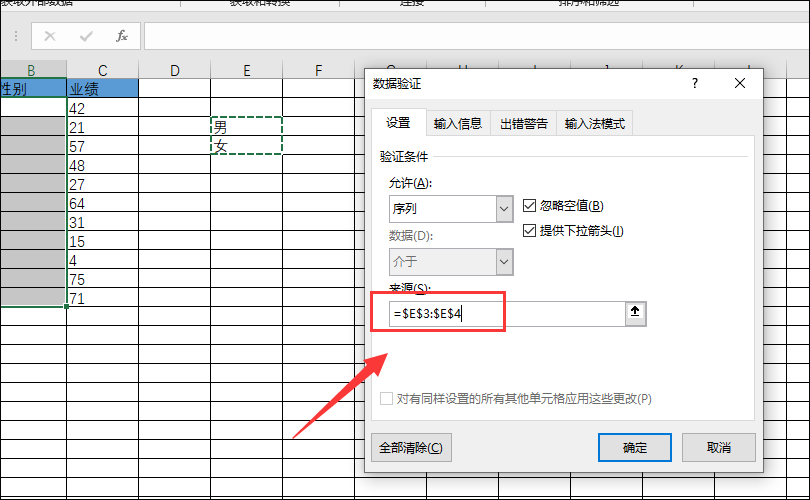Click the formula bar confirm checkmark icon

pyautogui.click(x=86, y=36)
